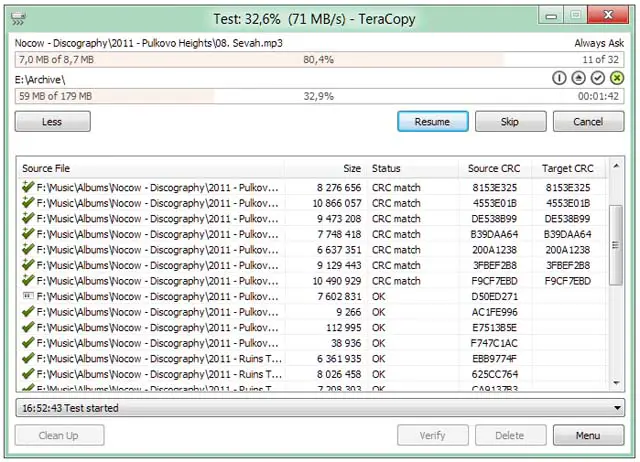640x462 pixels.
Task: Click the checkmark icon of the 7 748 418 row
Action: [x=28, y=233]
